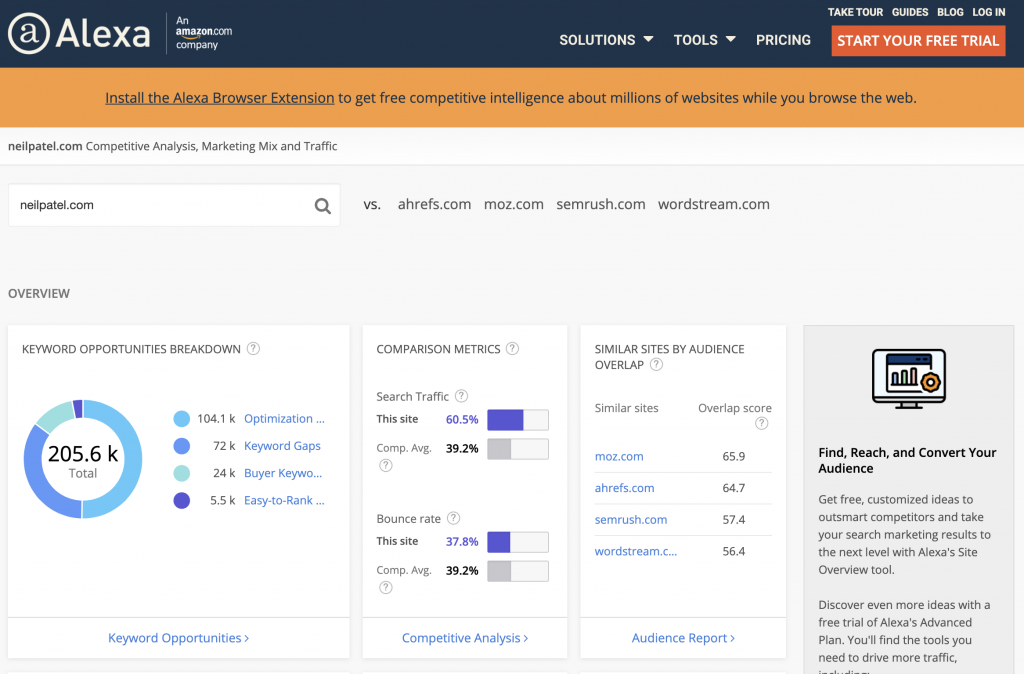Open the Pricing page
The image size is (1024, 674).
pos(783,40)
